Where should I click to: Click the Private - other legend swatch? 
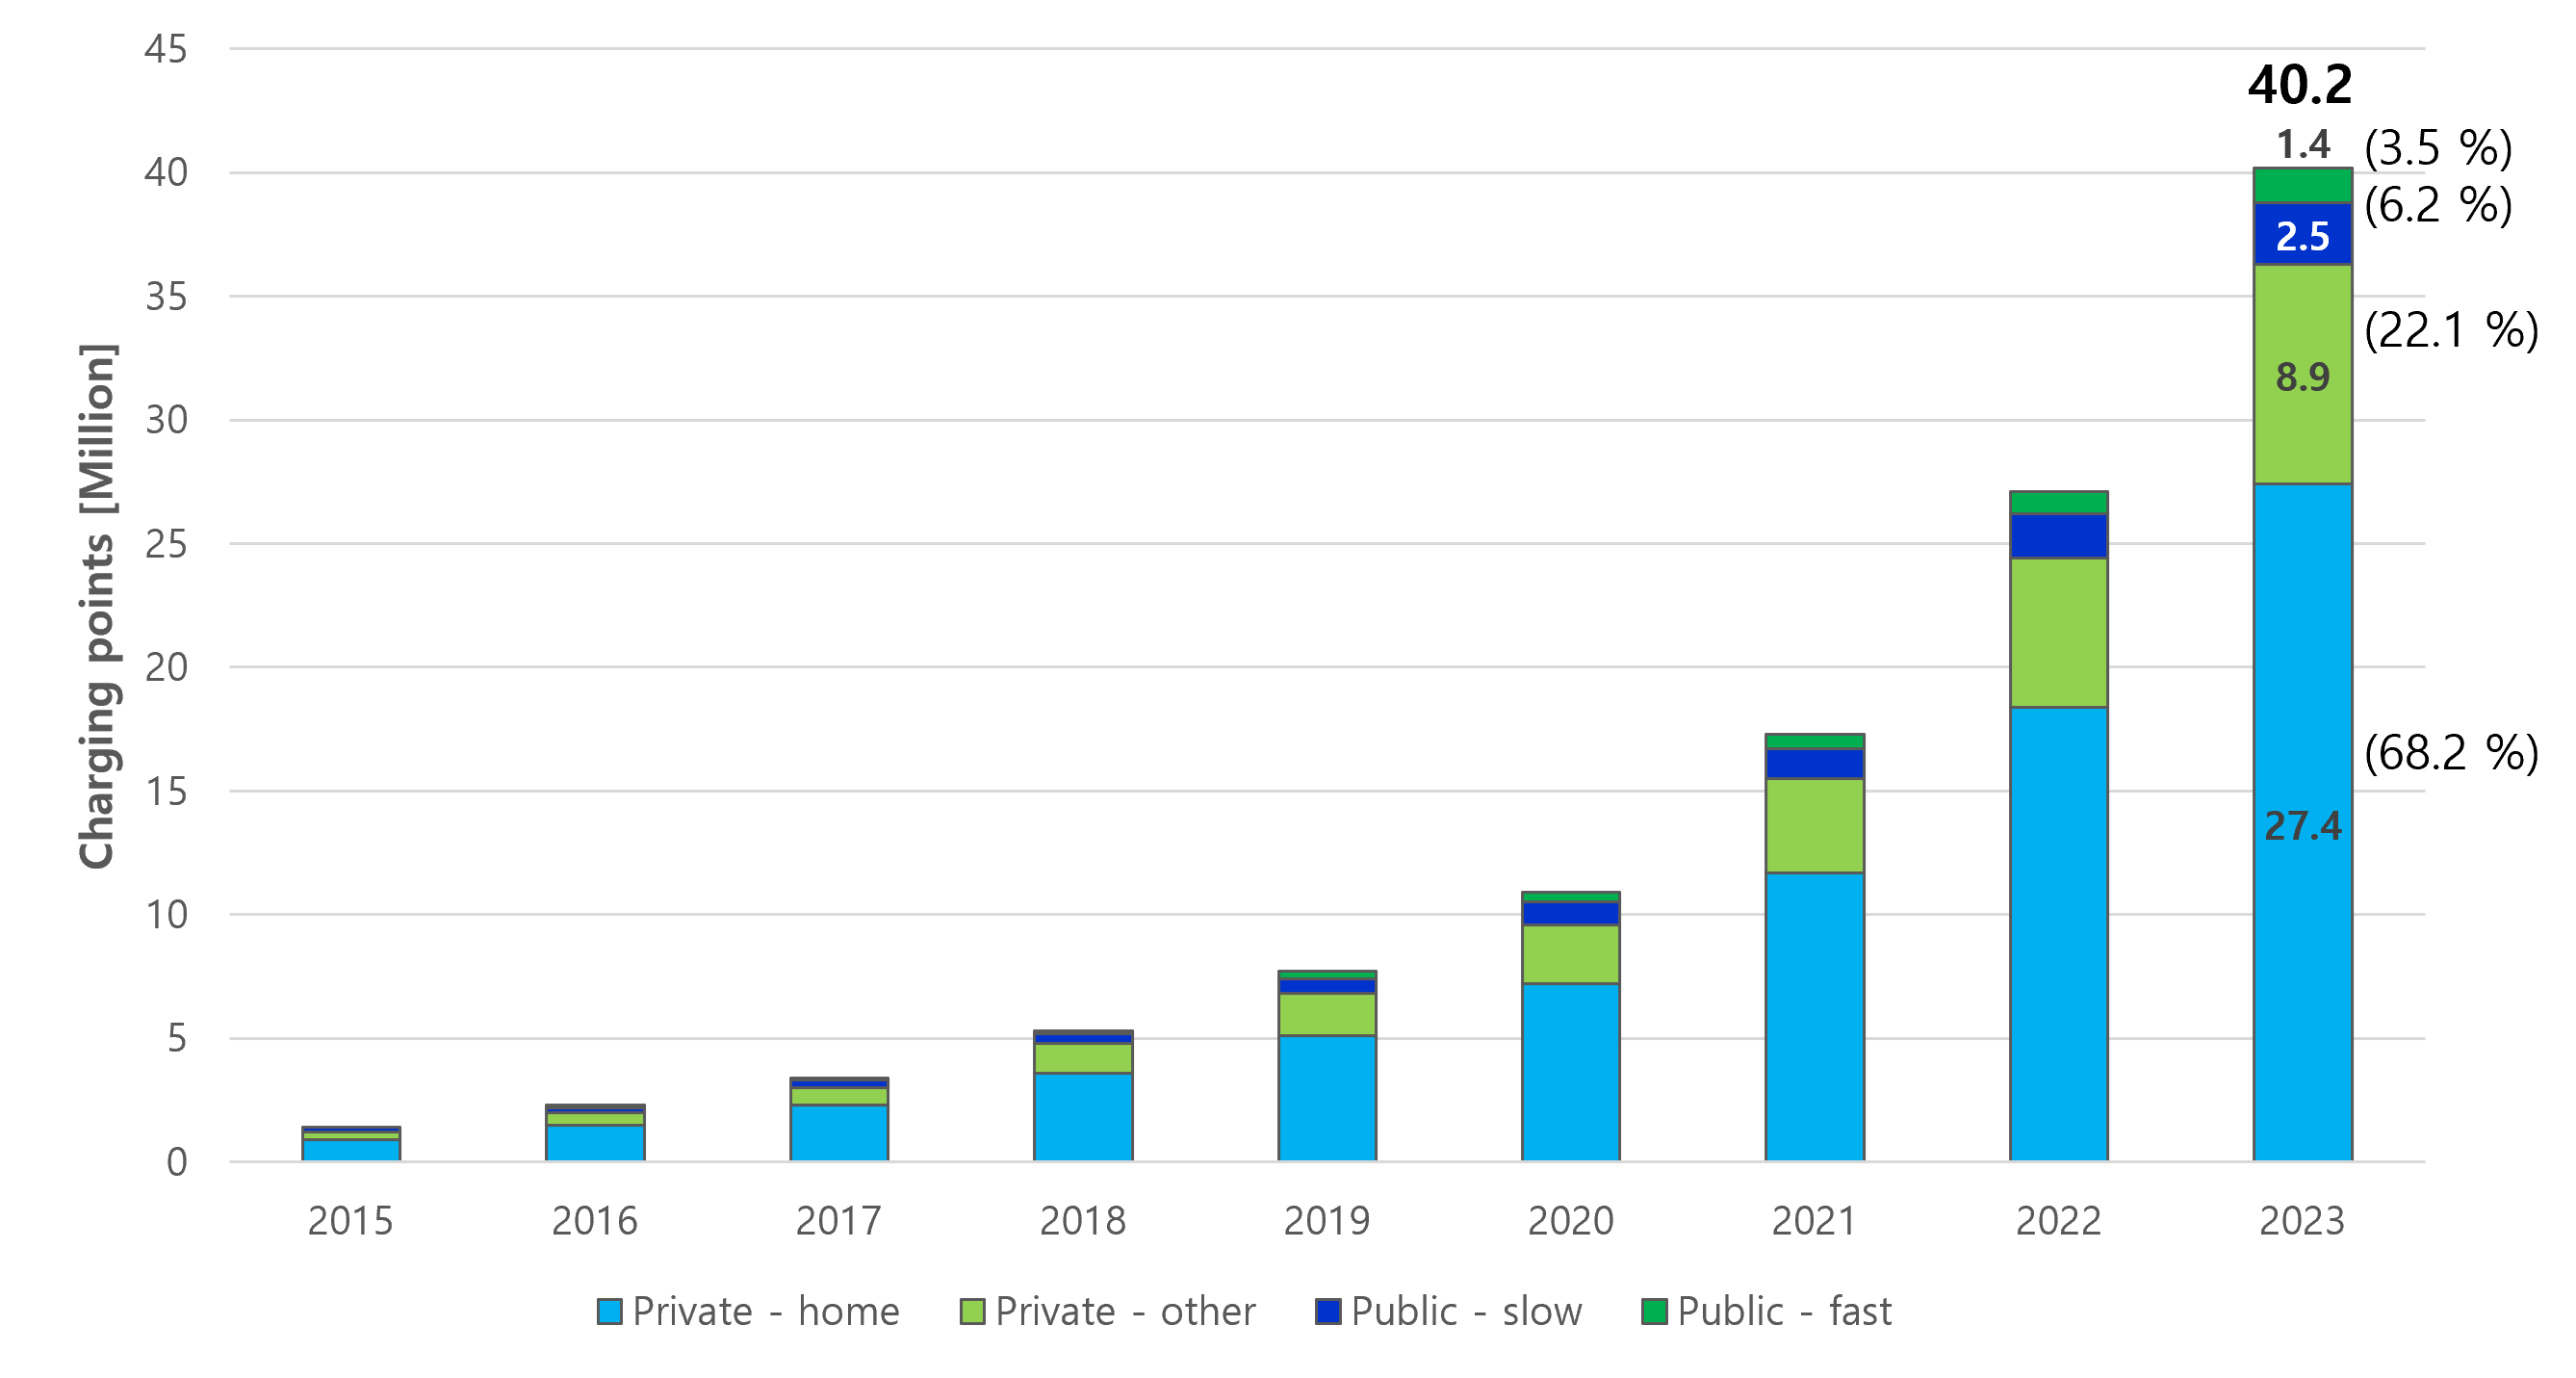972,1311
